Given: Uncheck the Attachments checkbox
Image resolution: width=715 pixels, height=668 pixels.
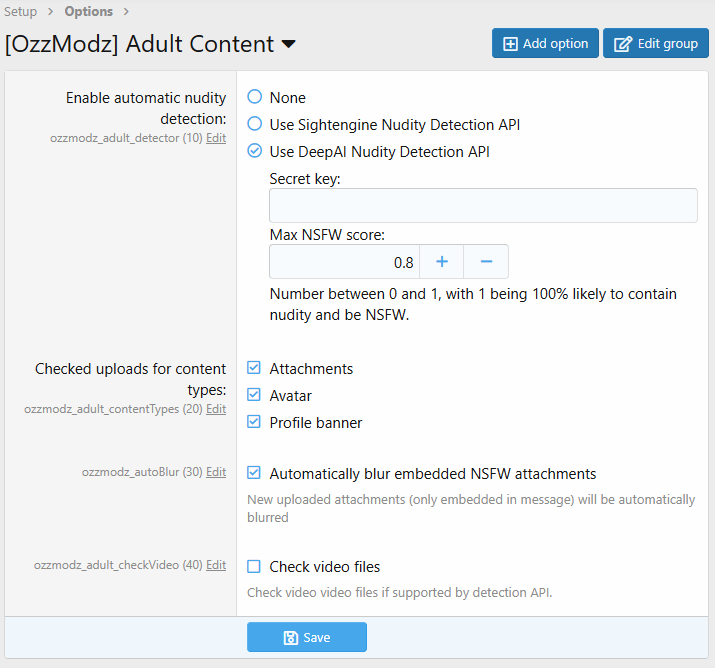Looking at the screenshot, I should (x=255, y=368).
